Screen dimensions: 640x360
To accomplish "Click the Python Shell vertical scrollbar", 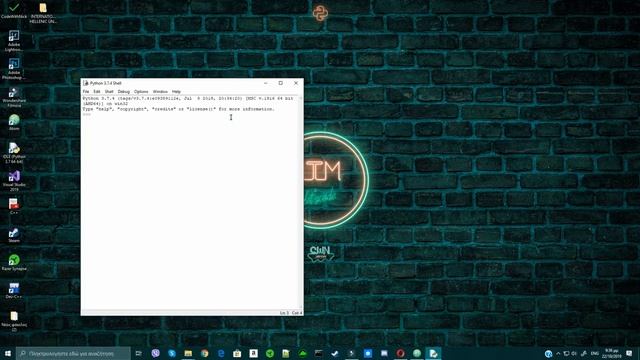I will pyautogui.click(x=301, y=202).
